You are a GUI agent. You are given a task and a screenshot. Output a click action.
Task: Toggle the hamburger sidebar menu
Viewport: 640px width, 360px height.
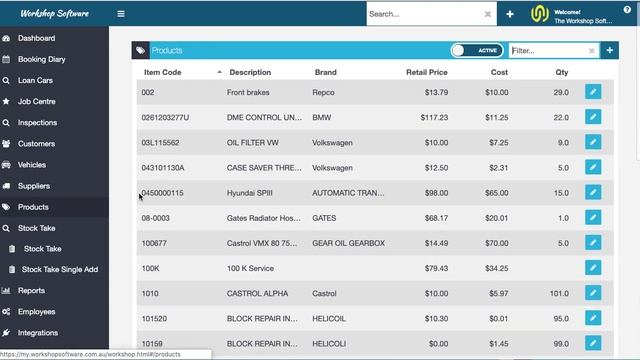click(121, 14)
